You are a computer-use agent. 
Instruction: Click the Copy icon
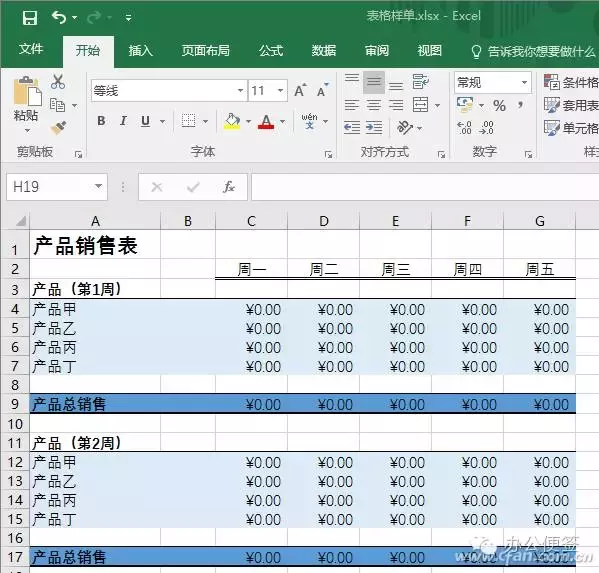pos(58,105)
